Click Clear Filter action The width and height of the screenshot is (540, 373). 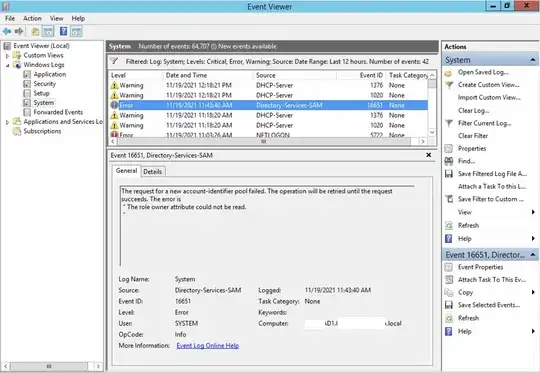click(473, 136)
